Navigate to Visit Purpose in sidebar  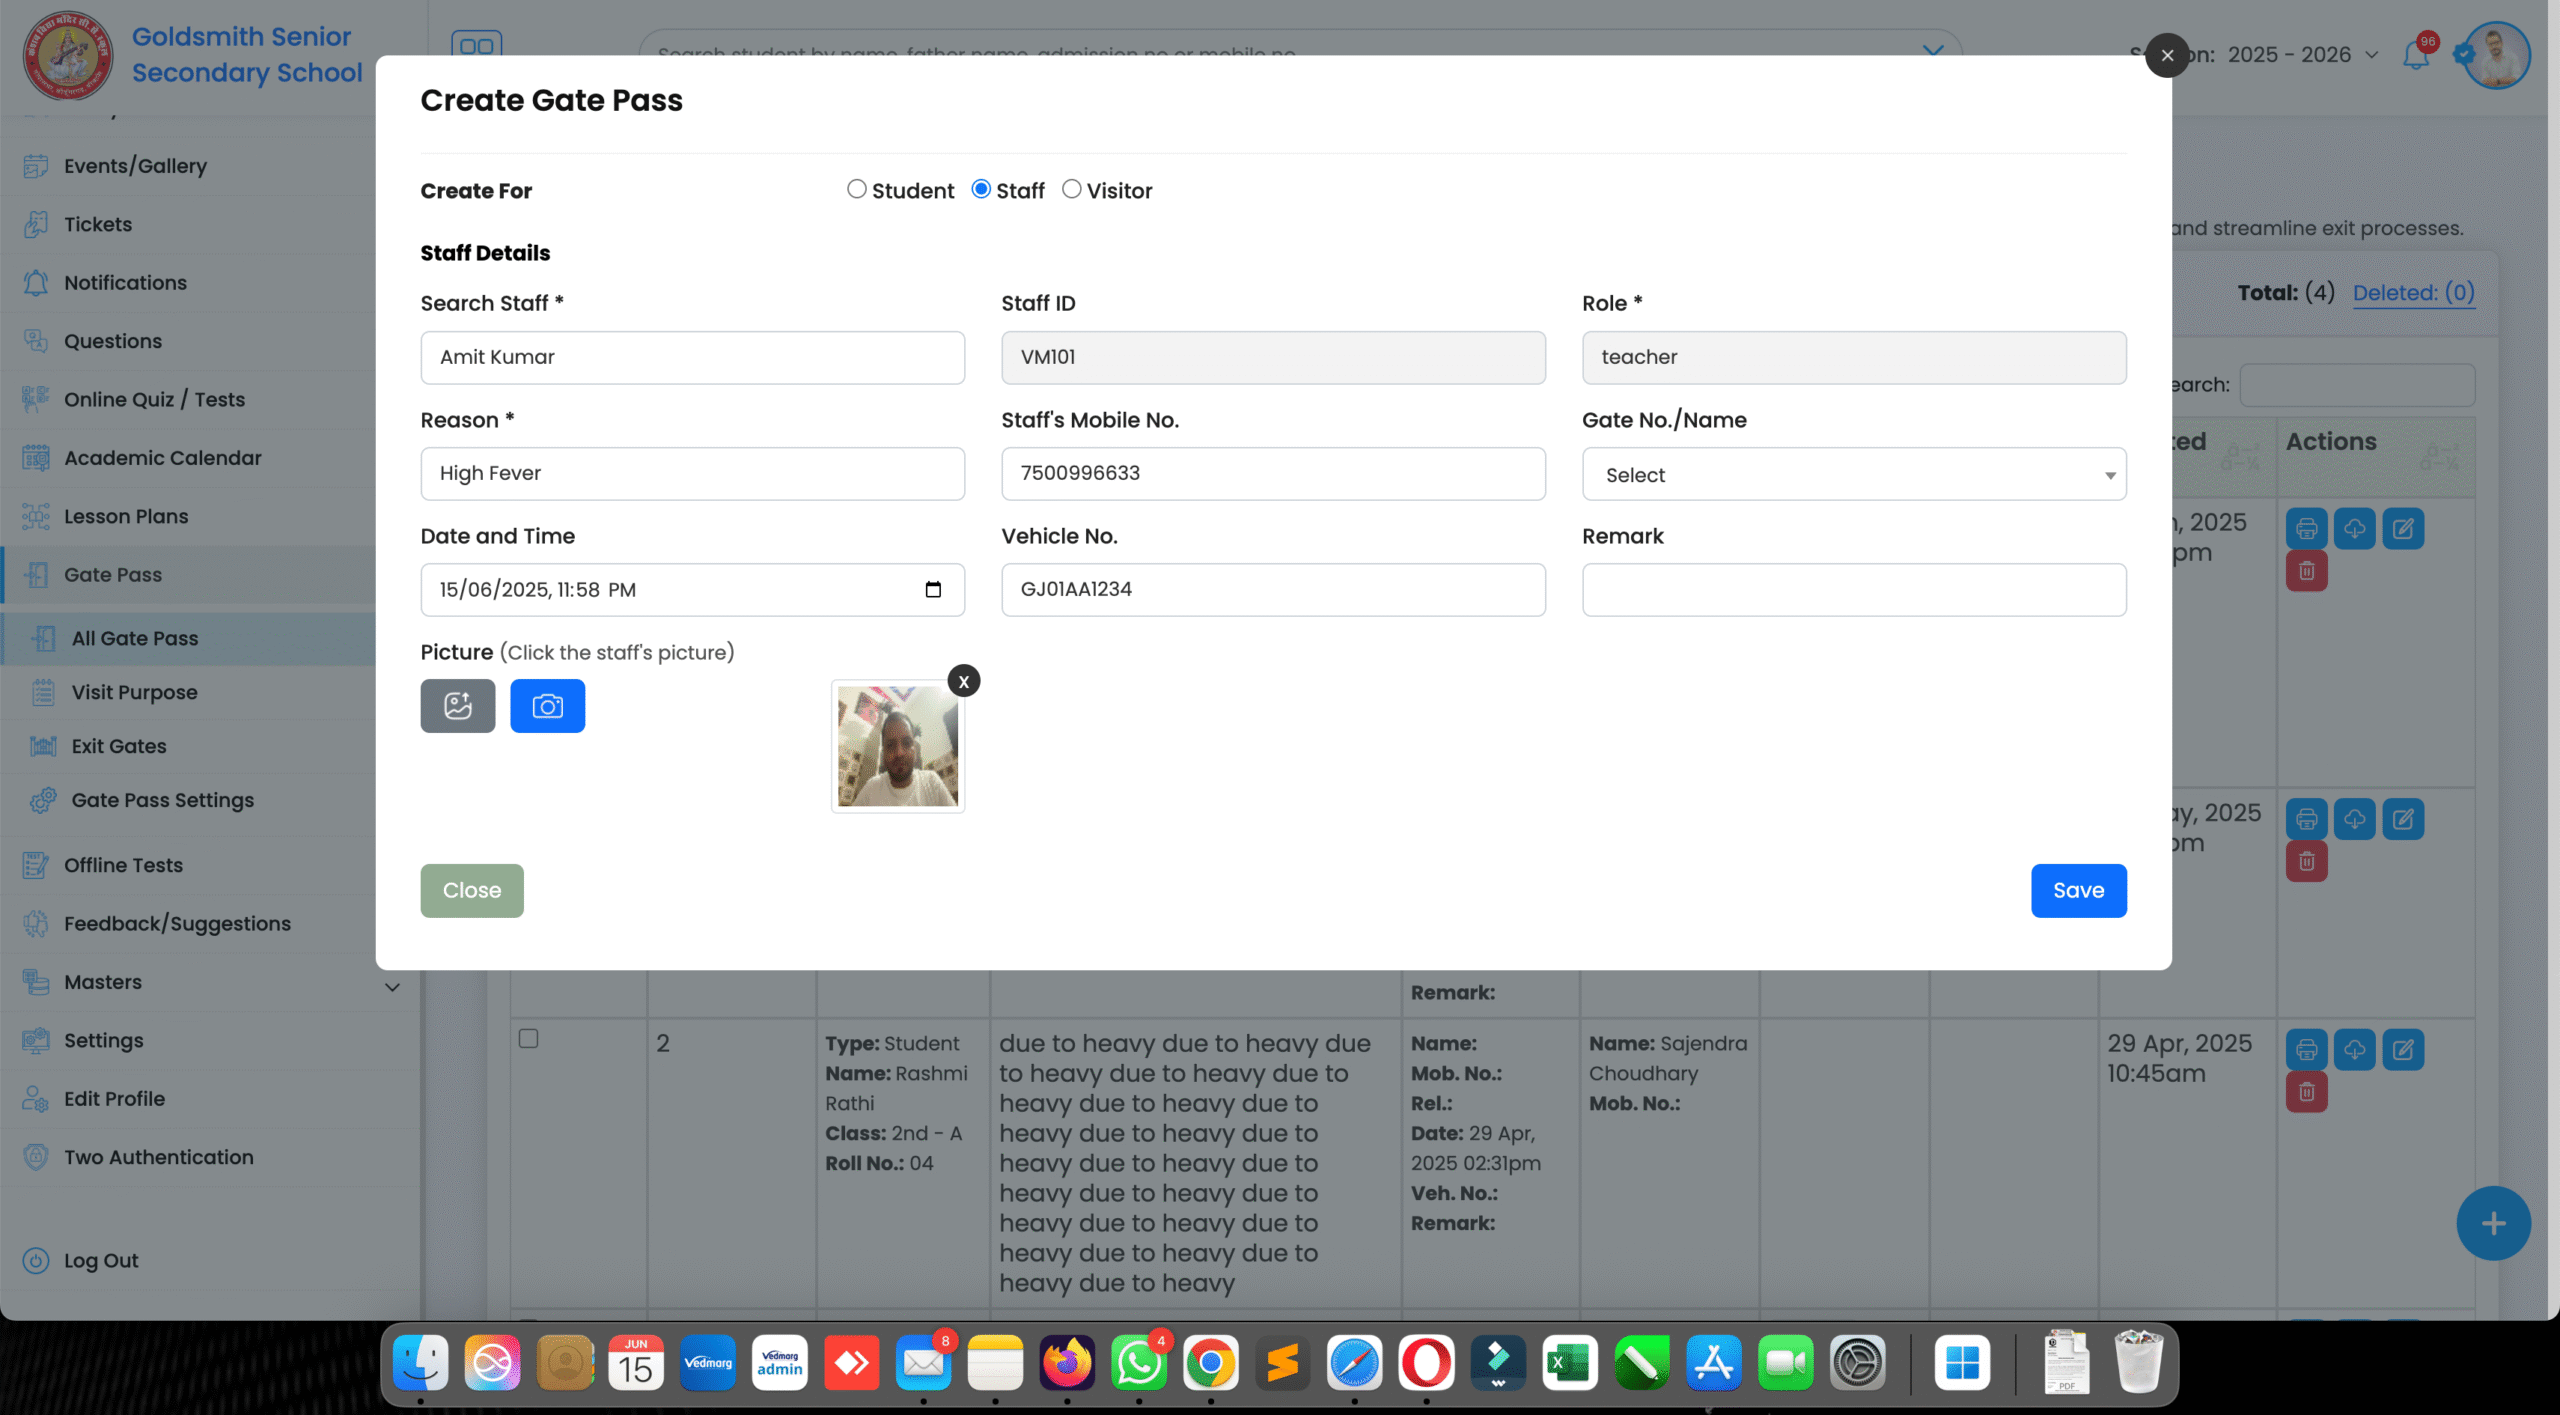(134, 692)
